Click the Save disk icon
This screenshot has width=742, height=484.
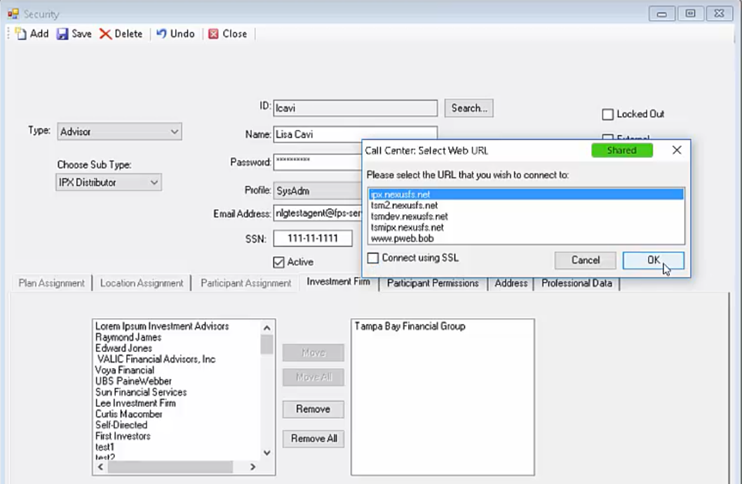[62, 33]
